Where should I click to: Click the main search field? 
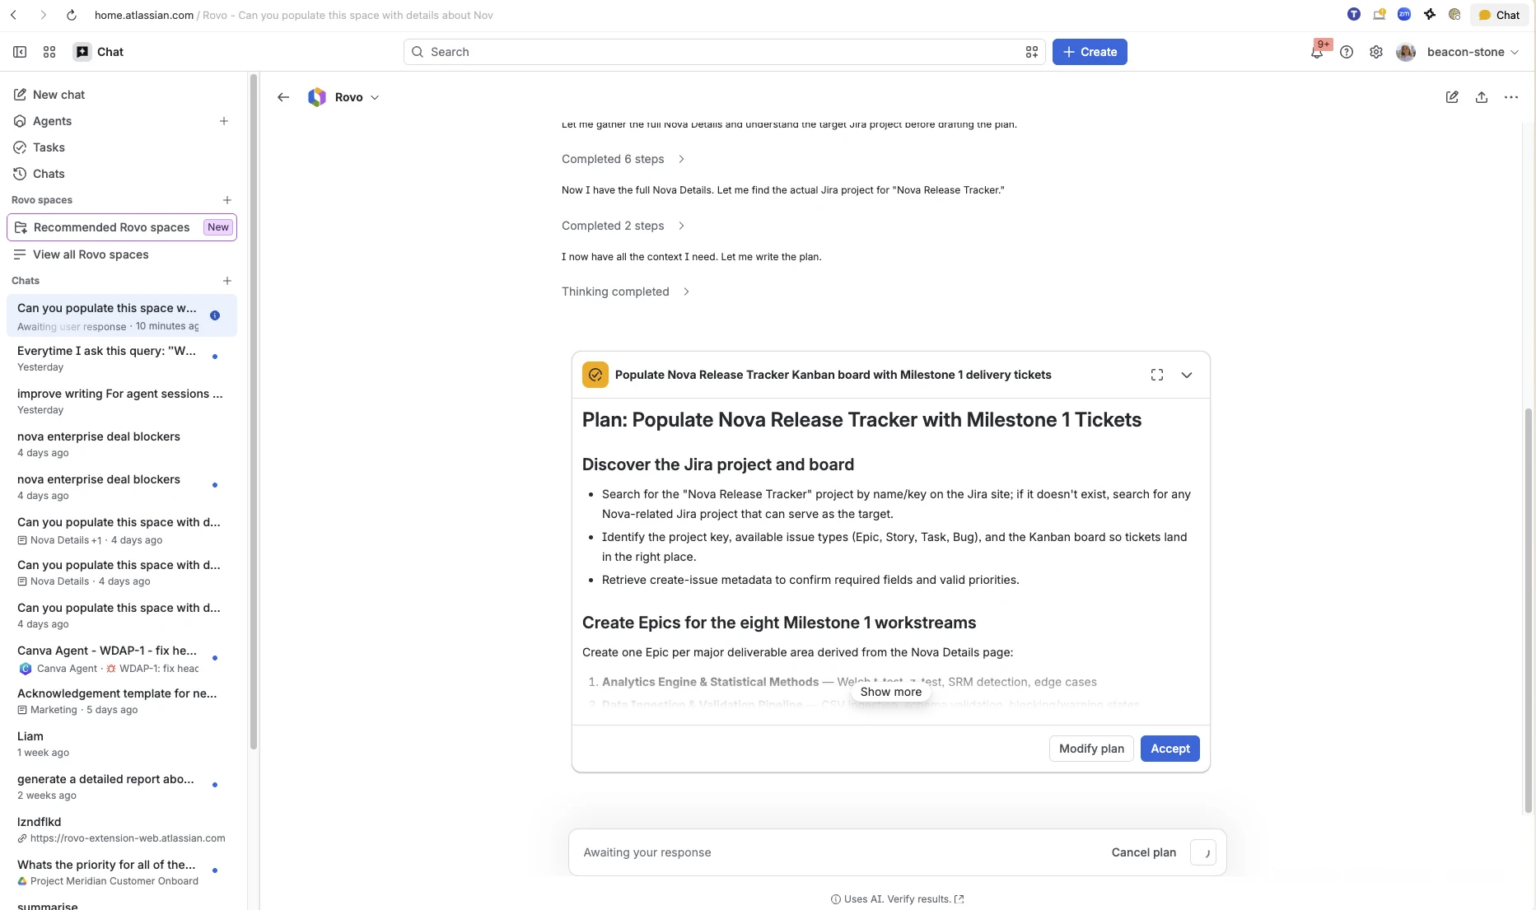(724, 52)
